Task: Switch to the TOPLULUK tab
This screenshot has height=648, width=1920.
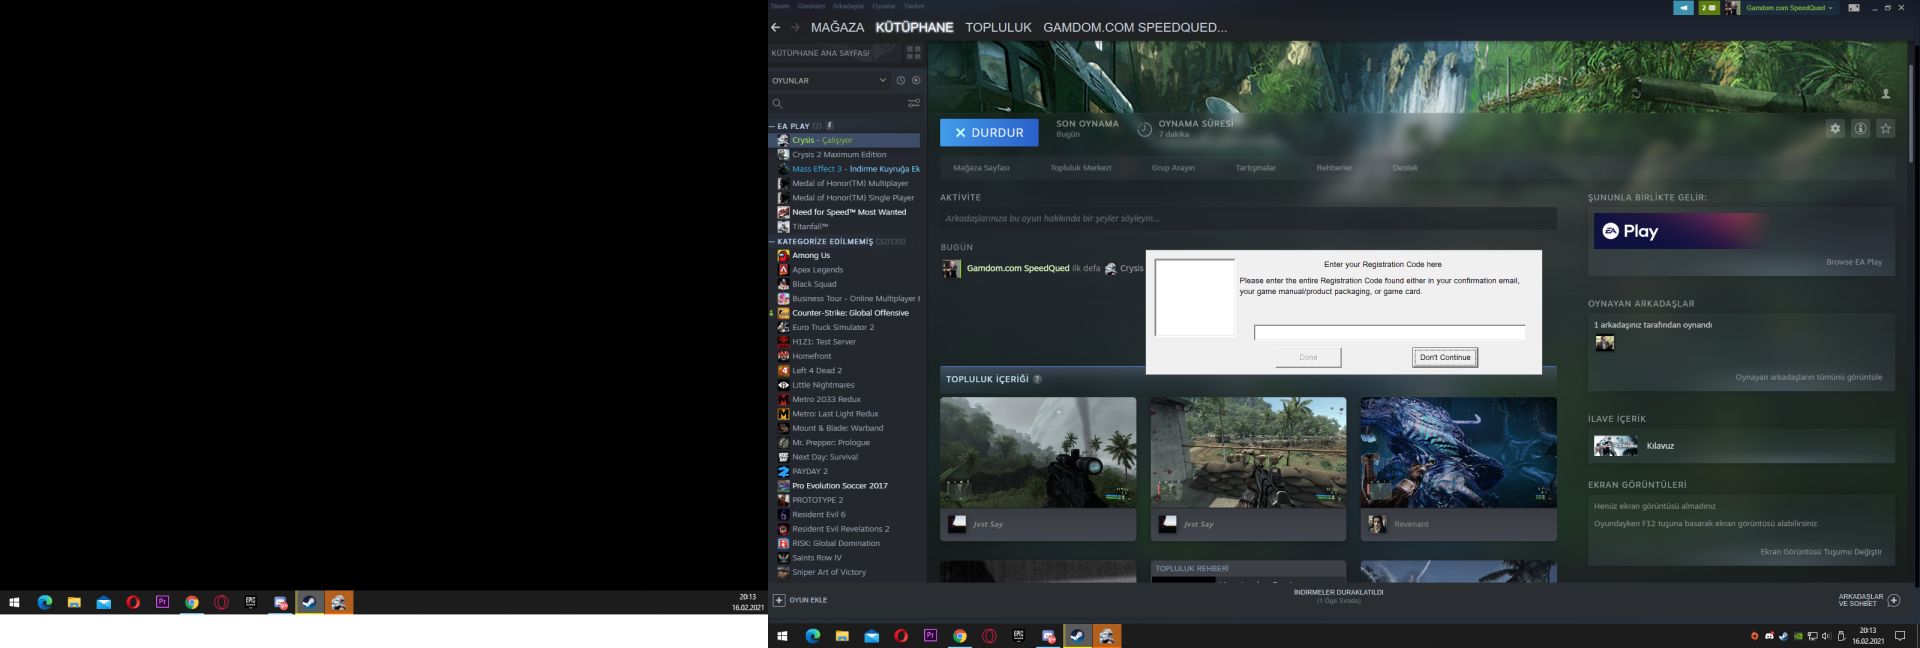Action: coord(998,28)
